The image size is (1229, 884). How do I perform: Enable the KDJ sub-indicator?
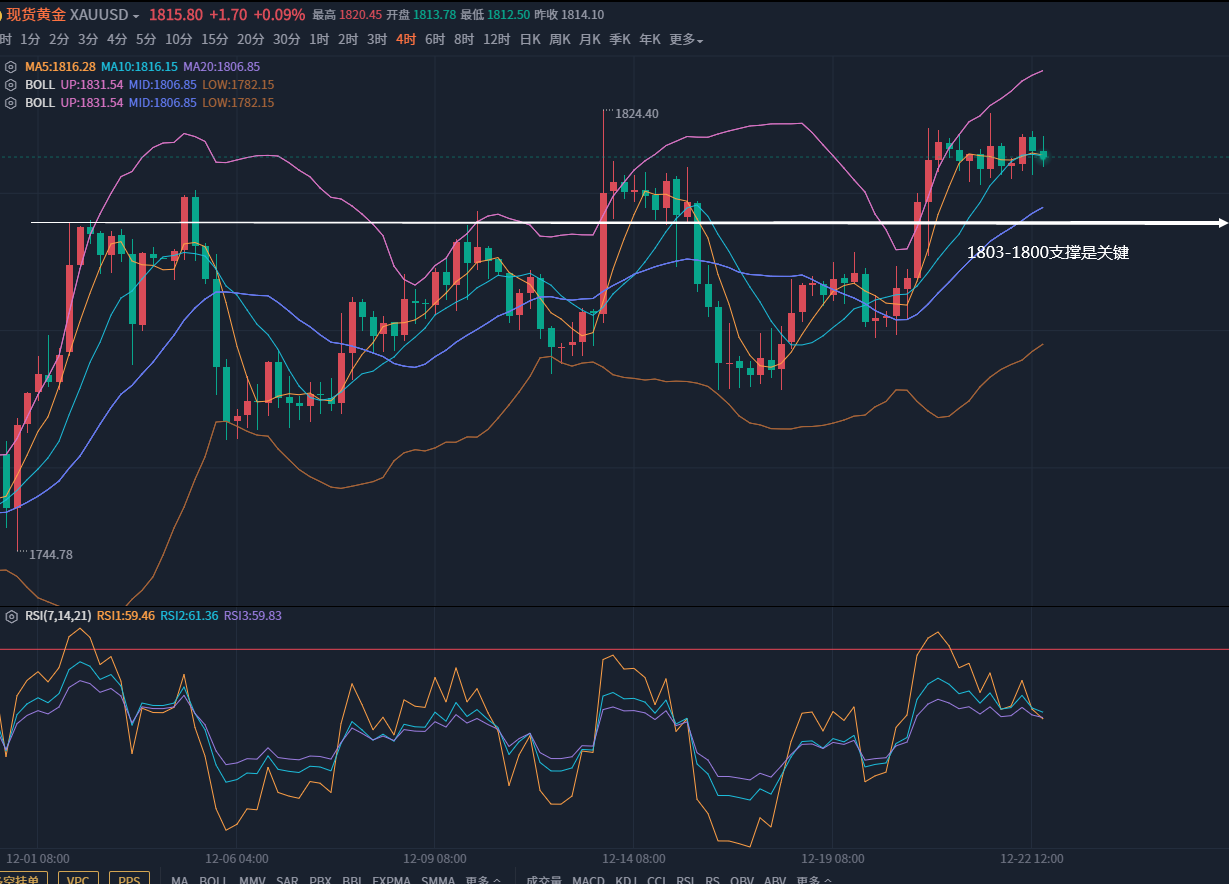(x=626, y=881)
